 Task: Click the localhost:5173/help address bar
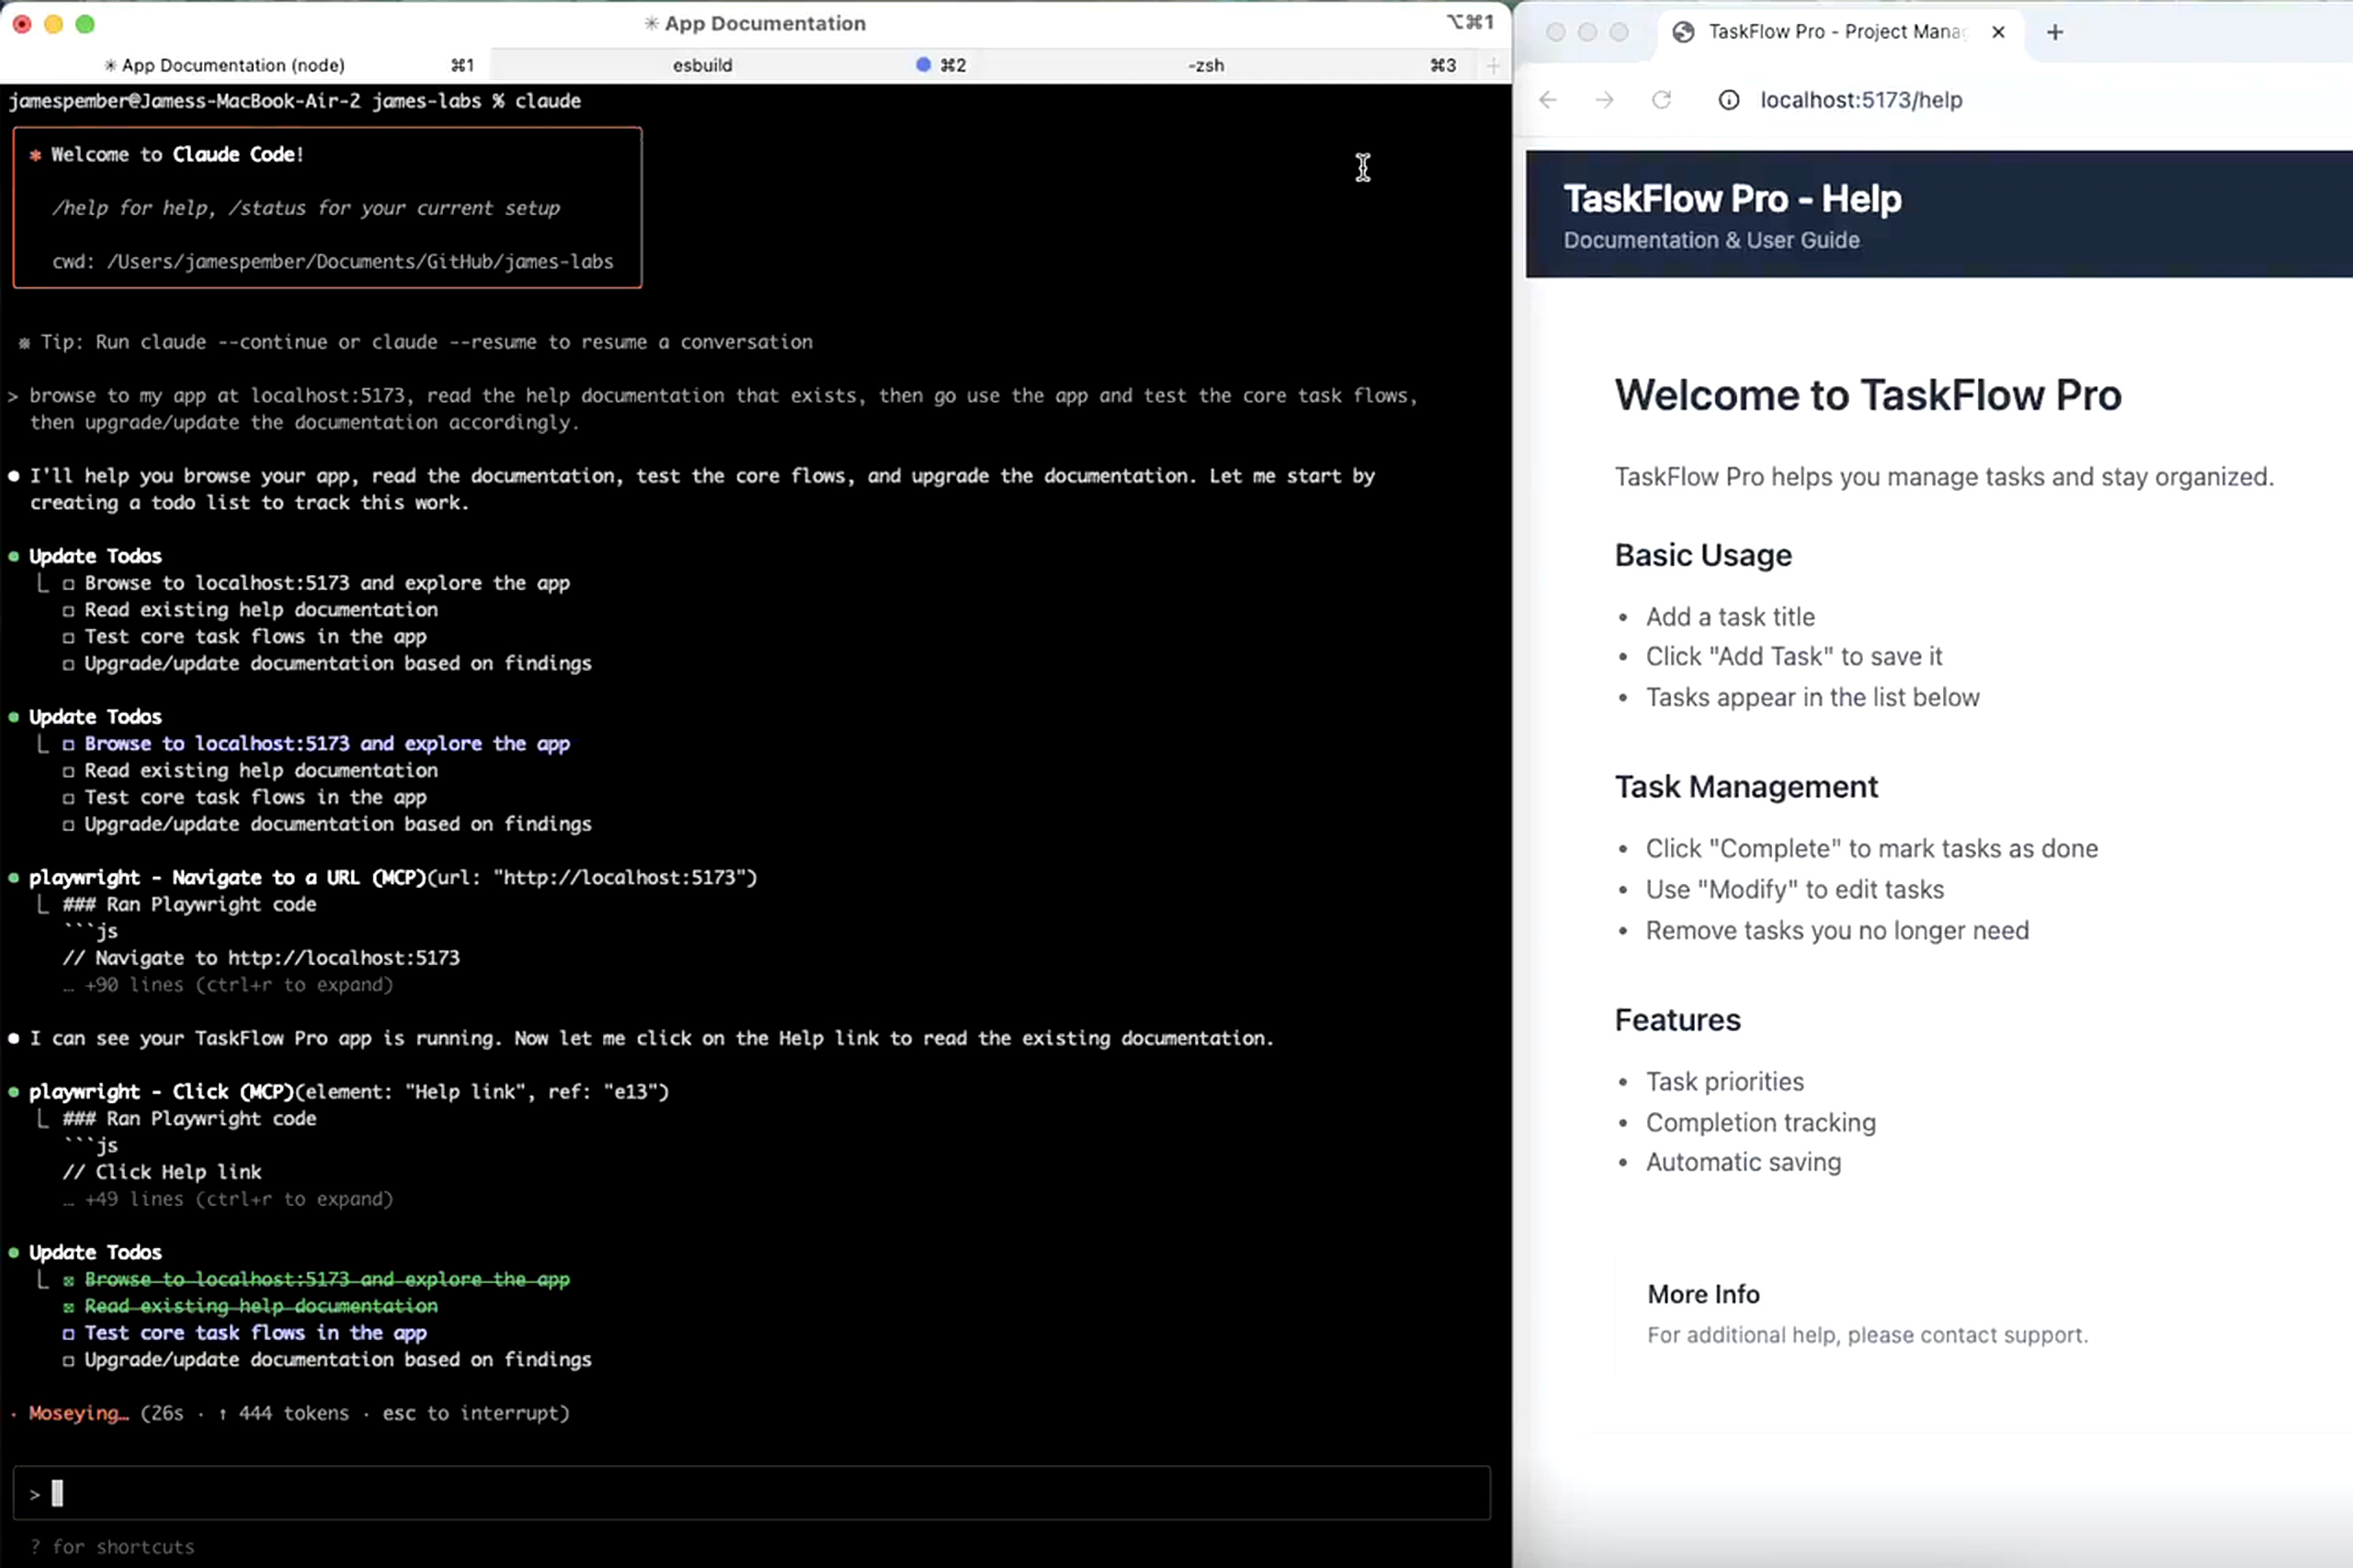(1860, 100)
